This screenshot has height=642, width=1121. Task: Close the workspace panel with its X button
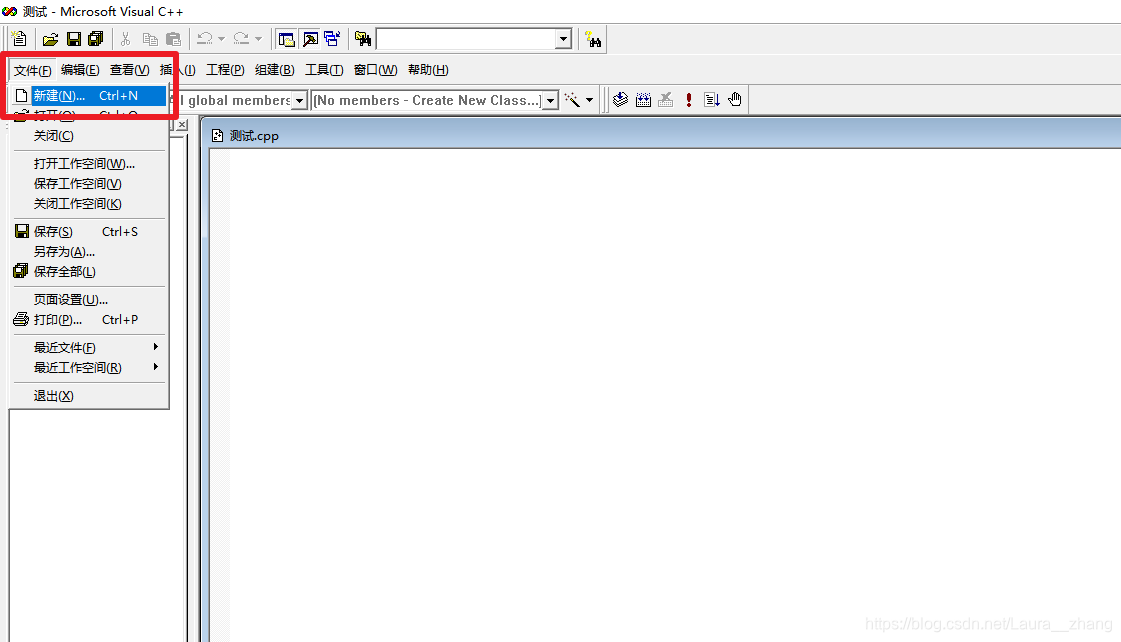click(x=182, y=124)
